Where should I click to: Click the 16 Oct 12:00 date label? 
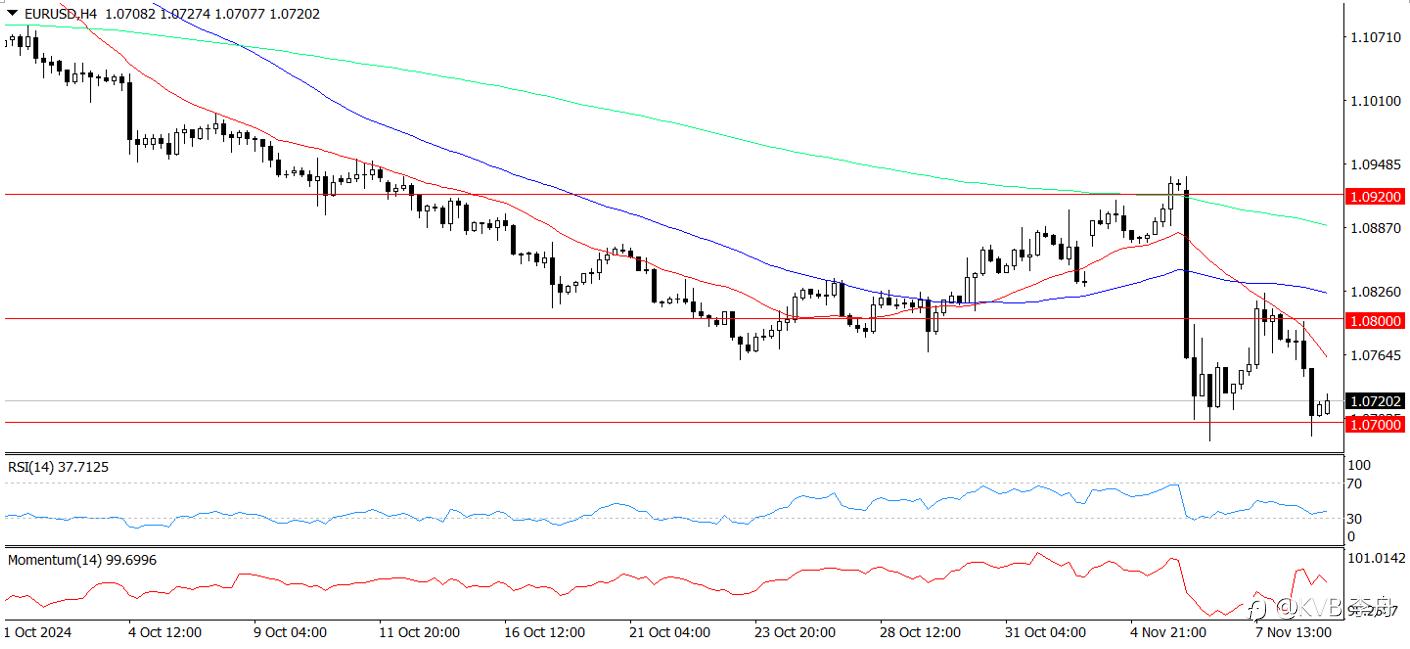pyautogui.click(x=545, y=633)
